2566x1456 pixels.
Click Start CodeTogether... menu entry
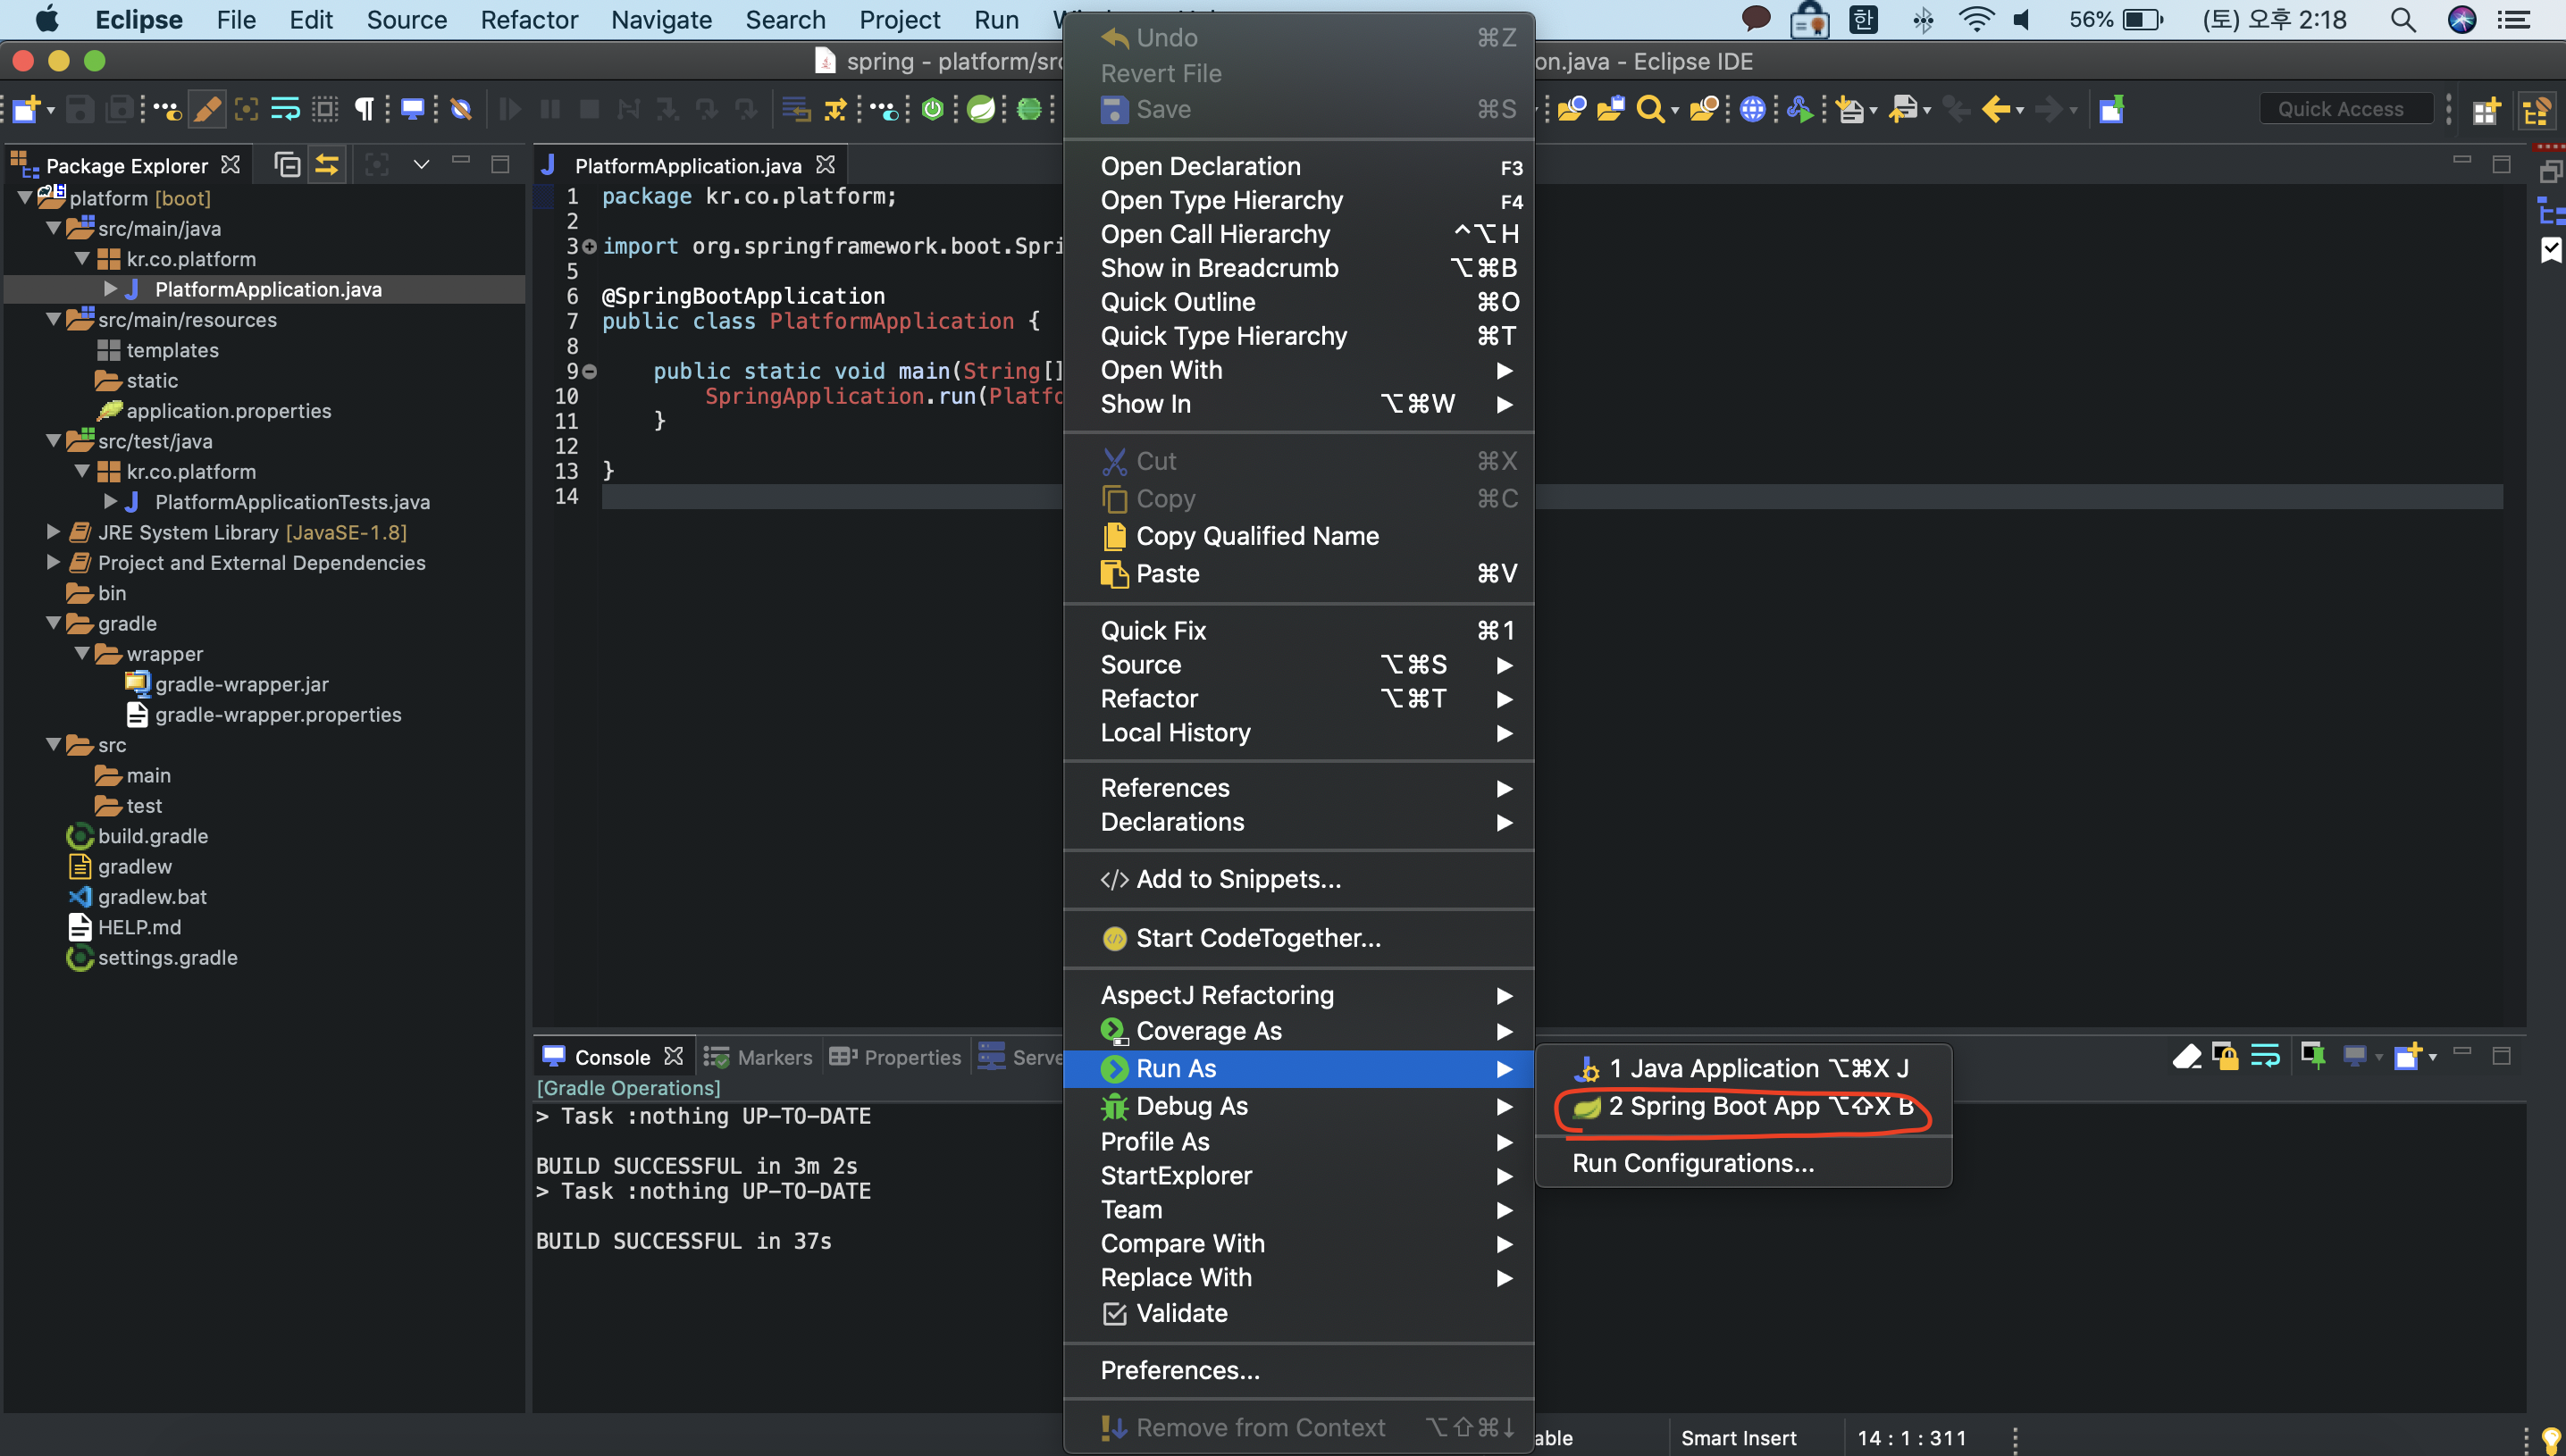pyautogui.click(x=1299, y=938)
